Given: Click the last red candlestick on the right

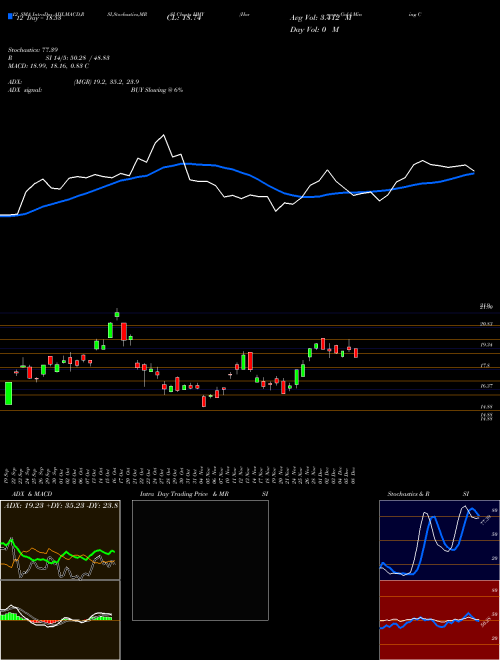Looking at the screenshot, I should click(356, 353).
